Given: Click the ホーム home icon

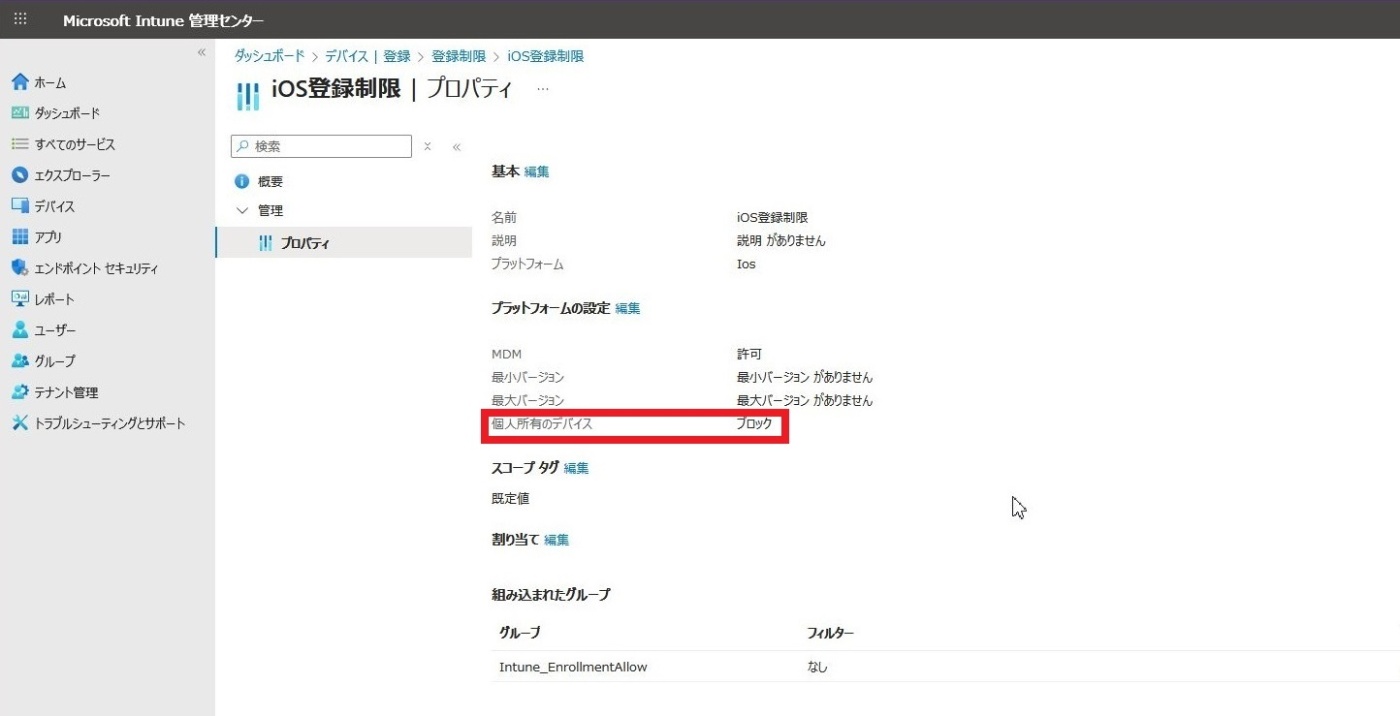Looking at the screenshot, I should (x=19, y=82).
